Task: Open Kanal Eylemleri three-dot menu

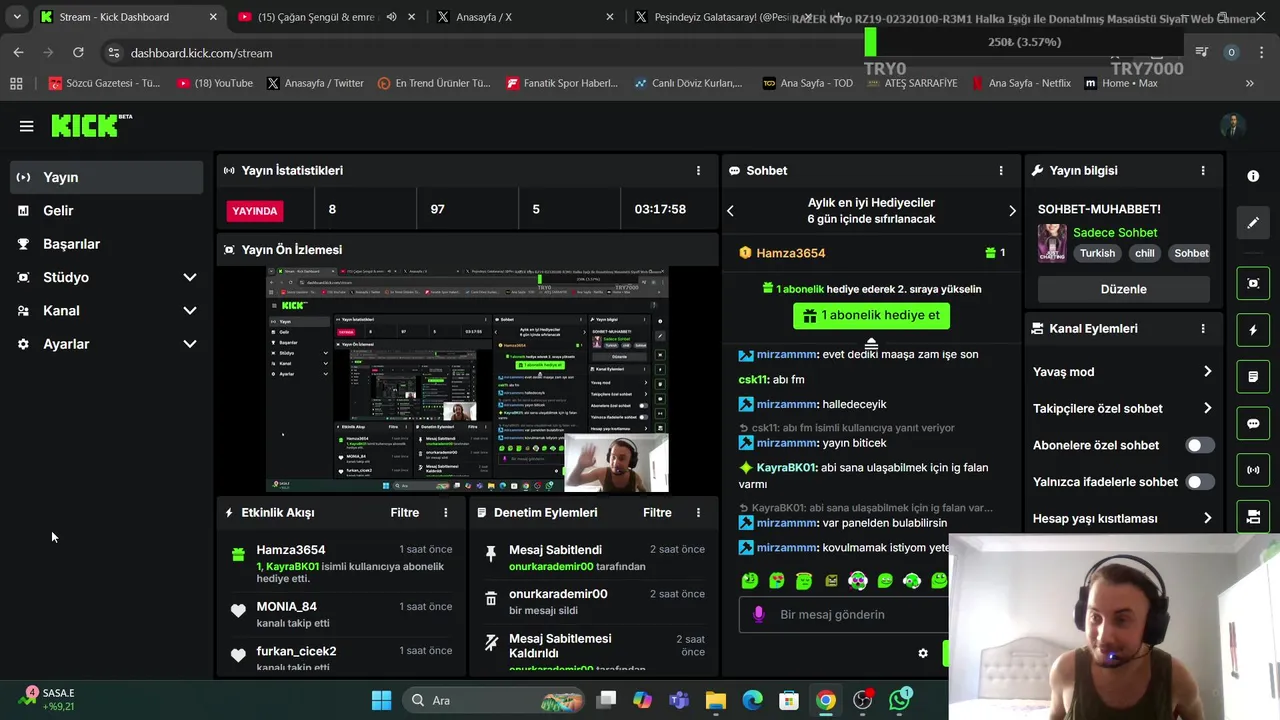Action: pyautogui.click(x=1203, y=328)
